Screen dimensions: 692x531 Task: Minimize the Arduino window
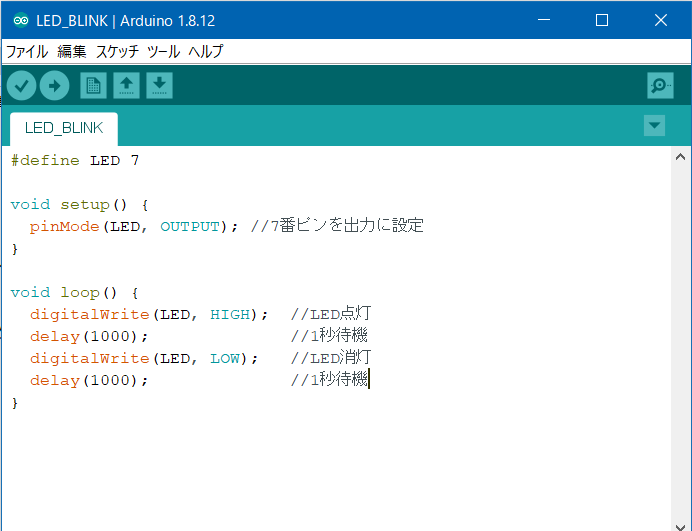(x=544, y=20)
